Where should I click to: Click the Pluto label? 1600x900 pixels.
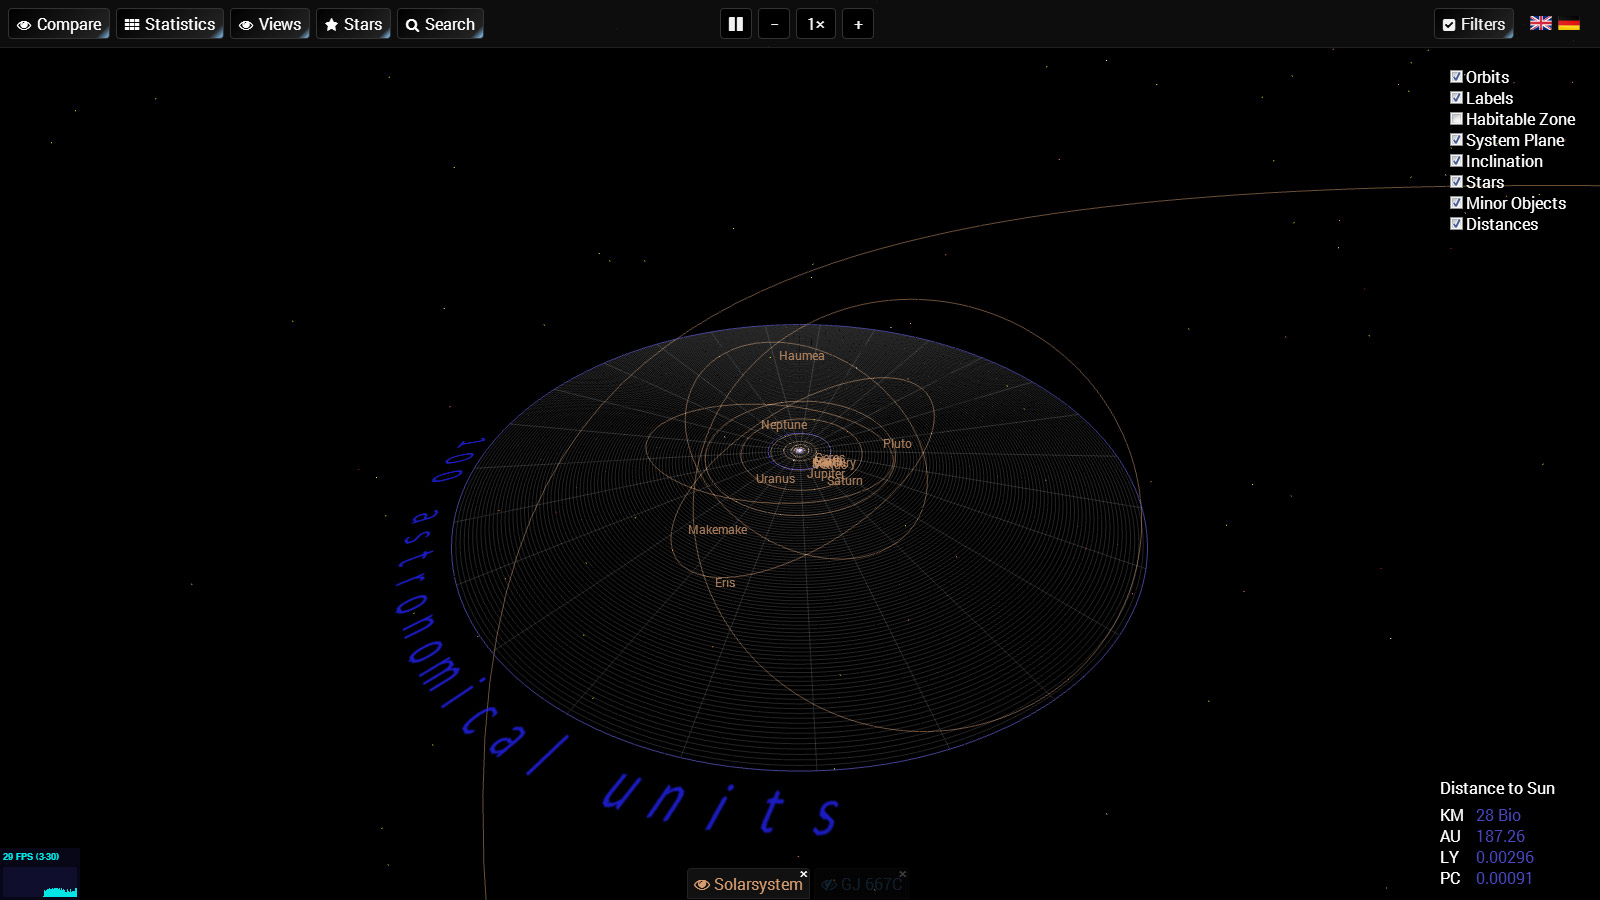(x=897, y=444)
